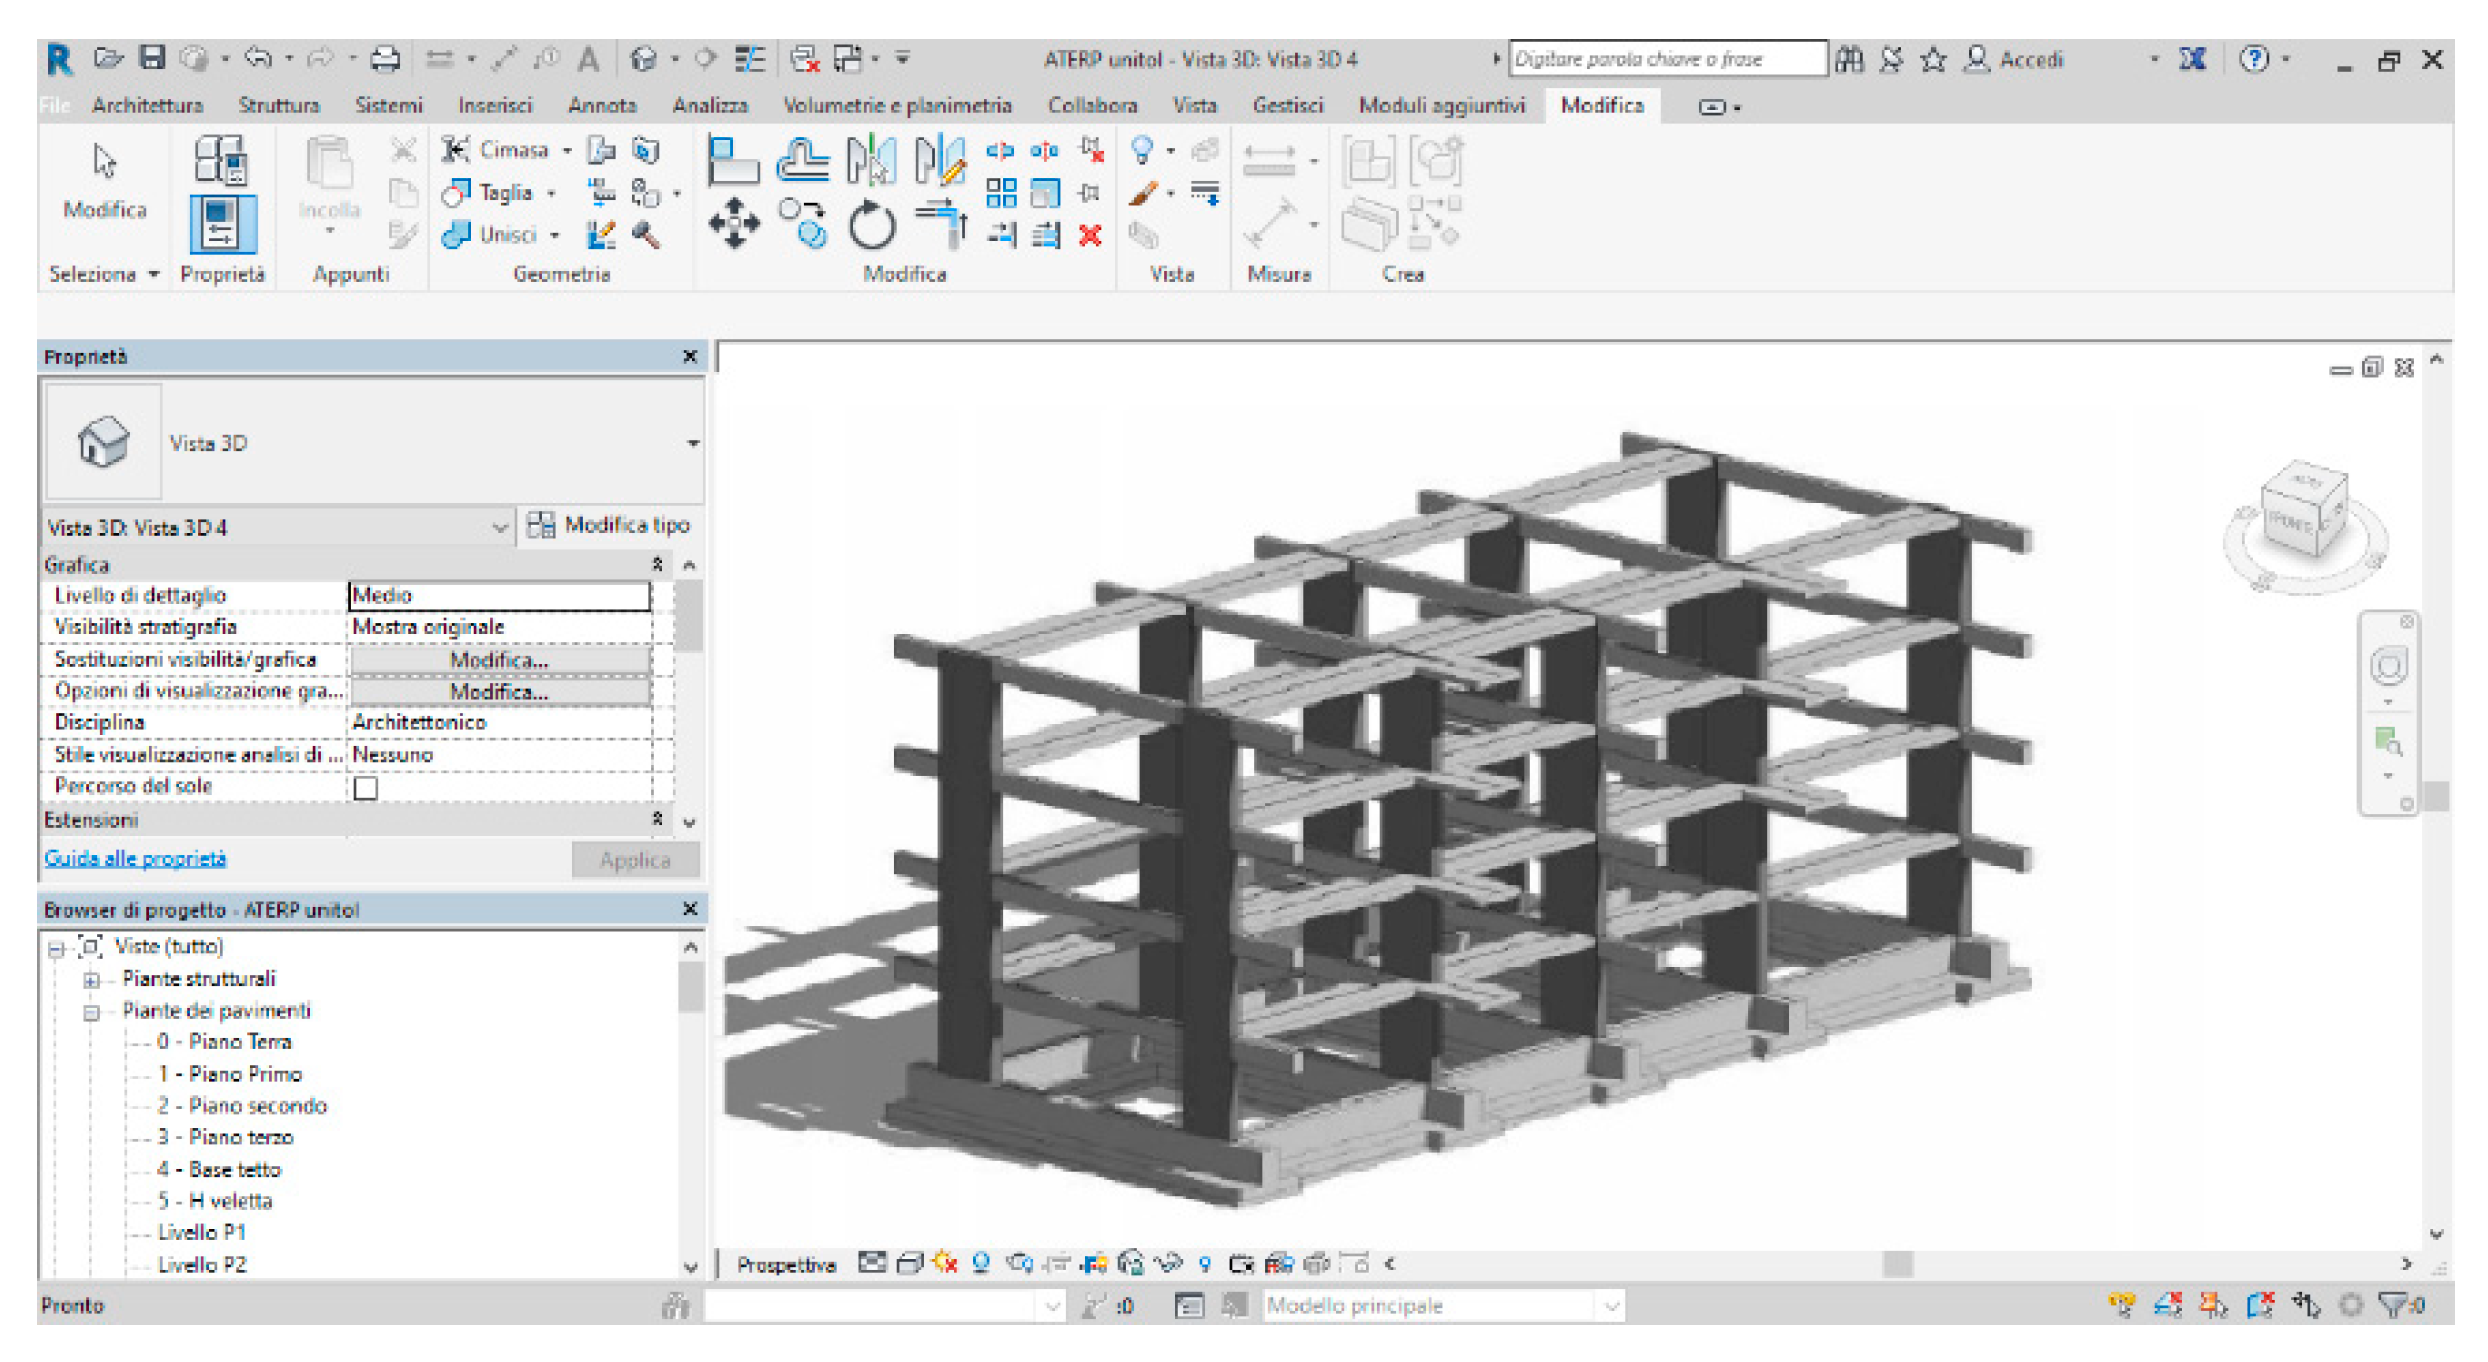The width and height of the screenshot is (2488, 1362).
Task: Click Modifica button for Sostituzioni visibilità/grafica
Action: 498,660
